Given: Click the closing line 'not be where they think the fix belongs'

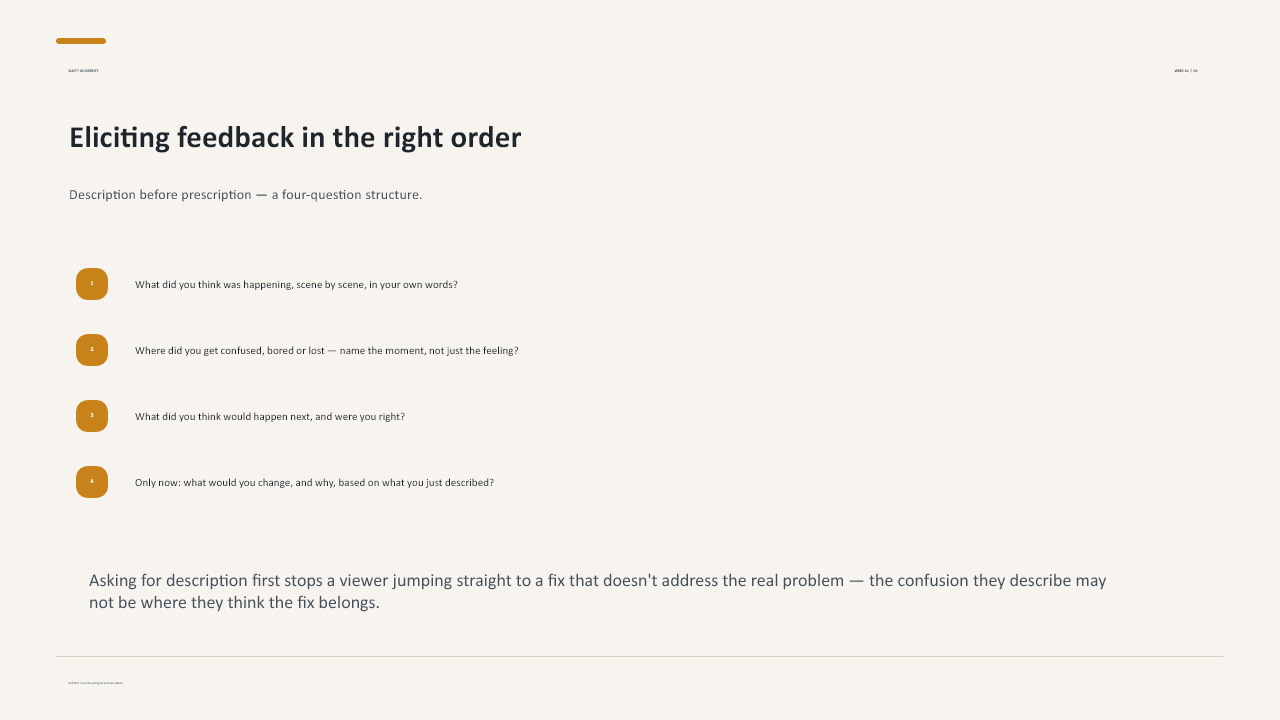Looking at the screenshot, I should [x=234, y=602].
